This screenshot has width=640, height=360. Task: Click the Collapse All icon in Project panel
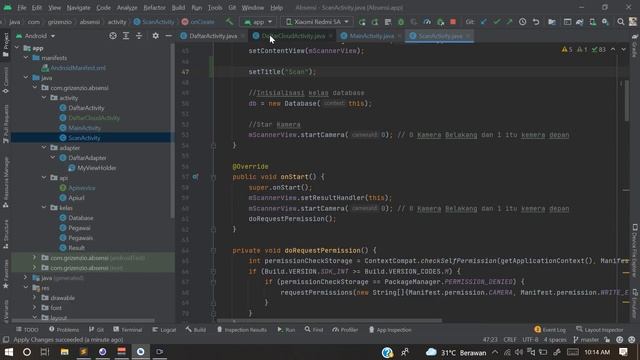(139, 36)
